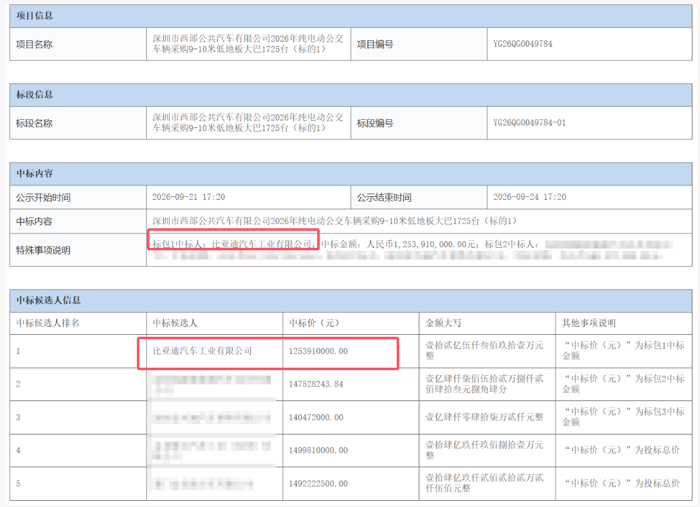Click the 中标价（元） column header
This screenshot has height=507, width=700.
tap(314, 323)
